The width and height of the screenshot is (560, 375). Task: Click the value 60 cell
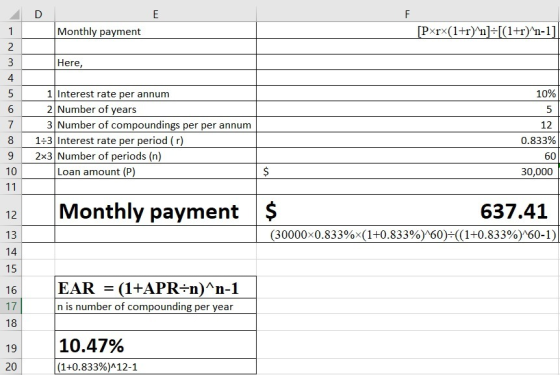(x=408, y=156)
